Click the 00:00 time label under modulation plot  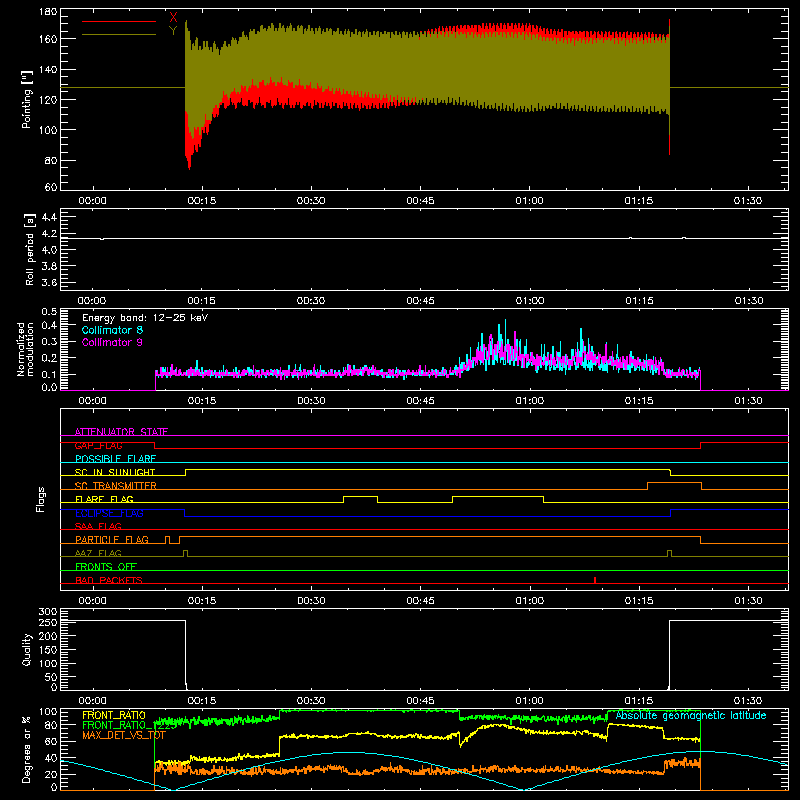tap(92, 401)
